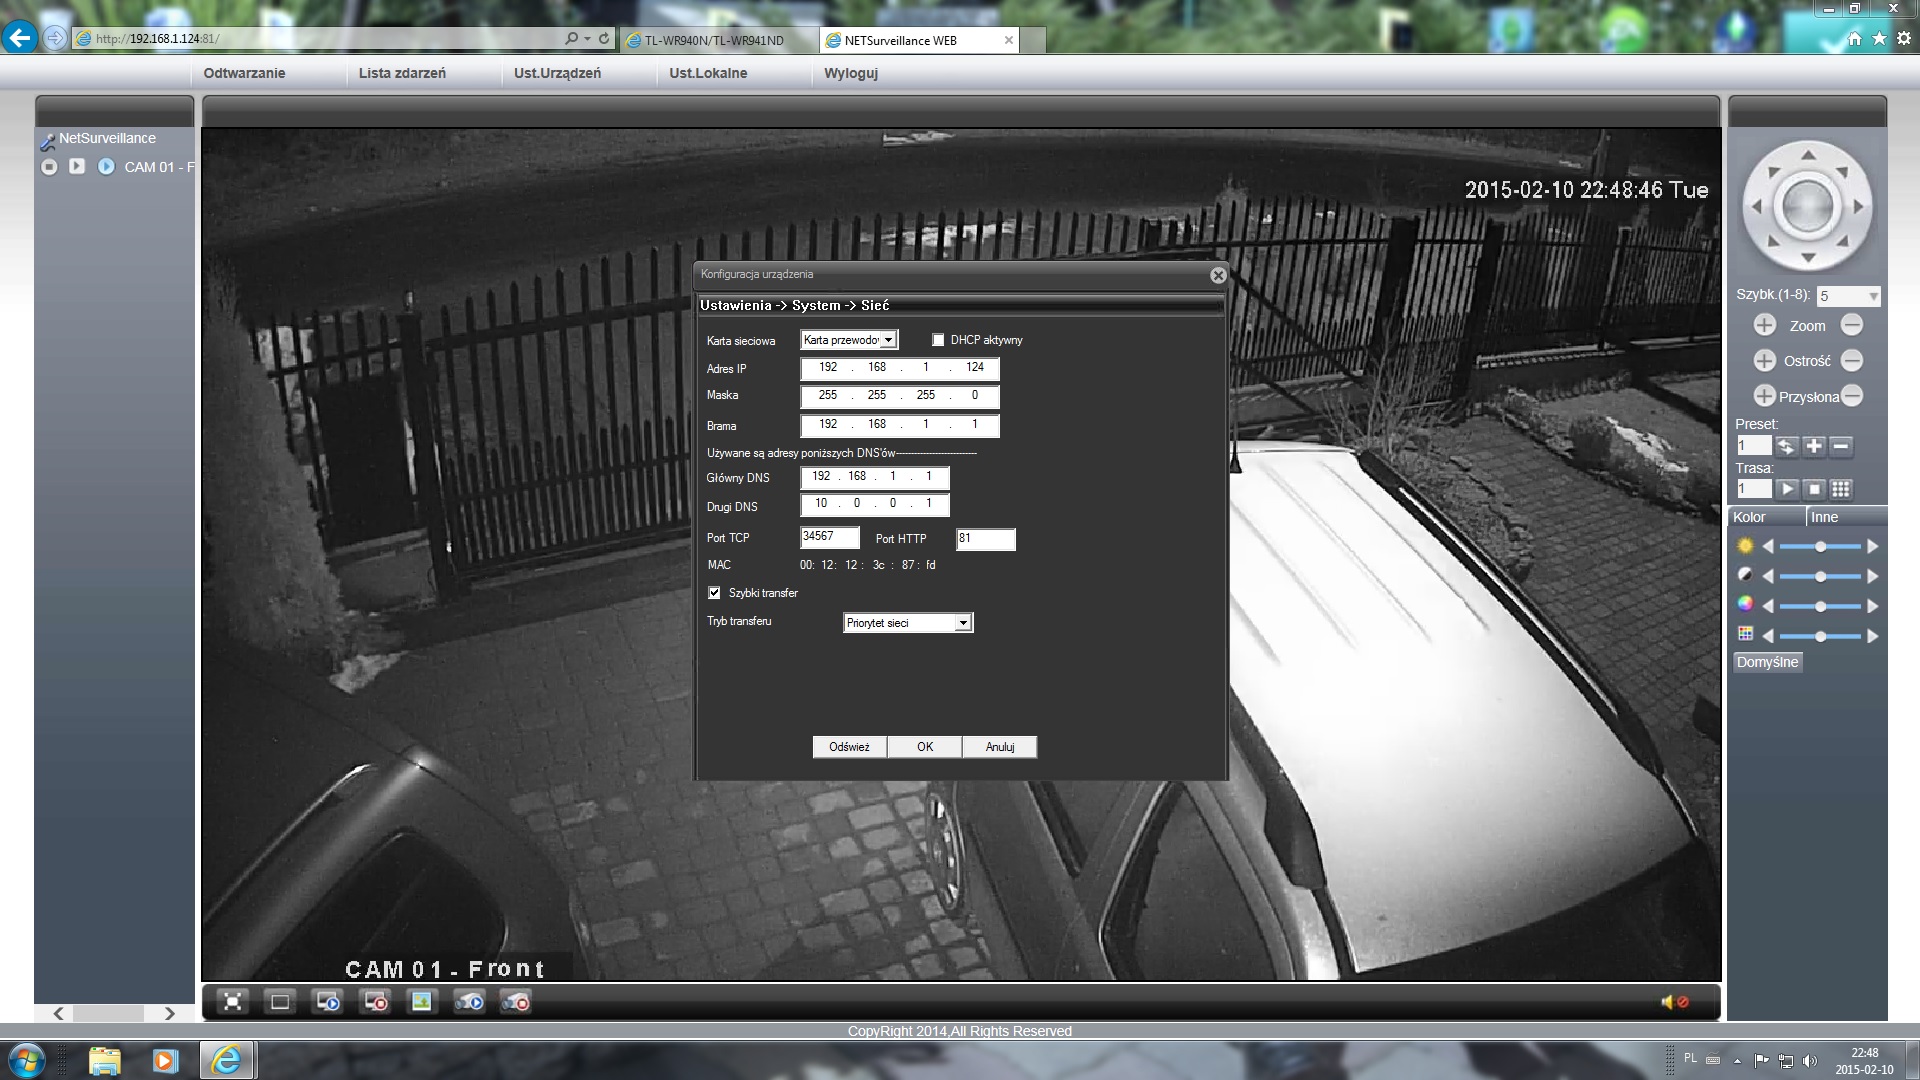Click the go-to-preset arrows icon

click(x=1786, y=446)
